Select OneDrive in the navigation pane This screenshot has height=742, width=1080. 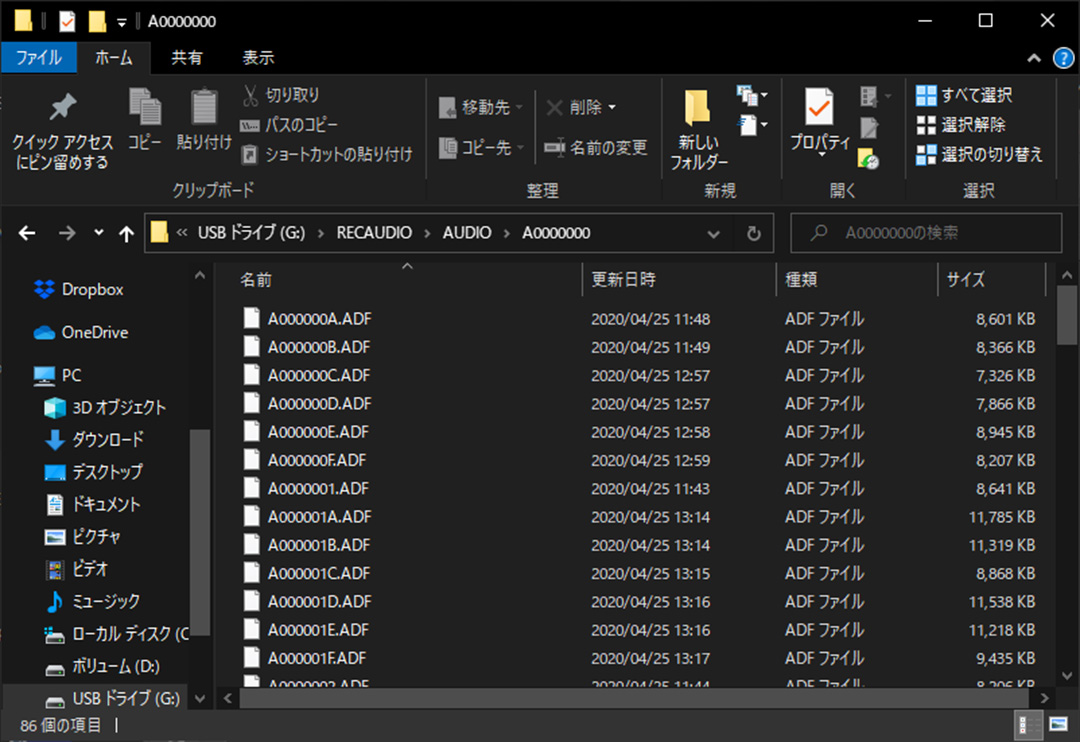point(81,333)
